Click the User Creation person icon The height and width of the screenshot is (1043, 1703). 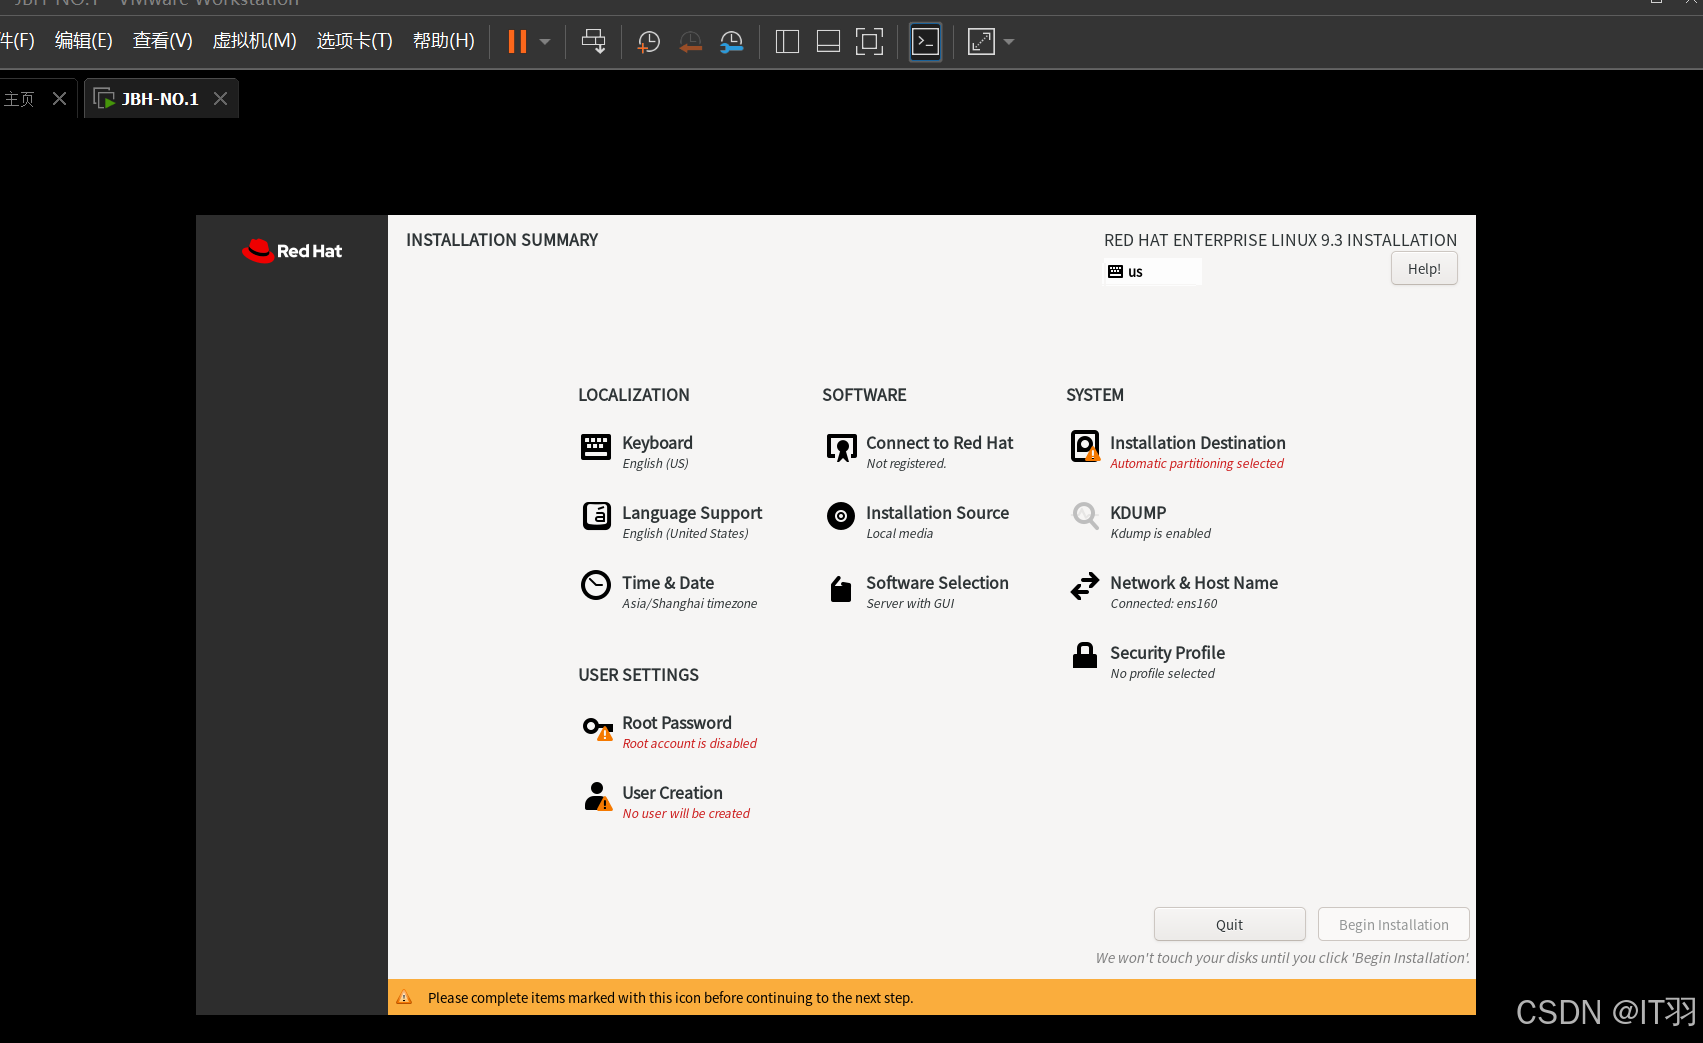click(x=598, y=797)
